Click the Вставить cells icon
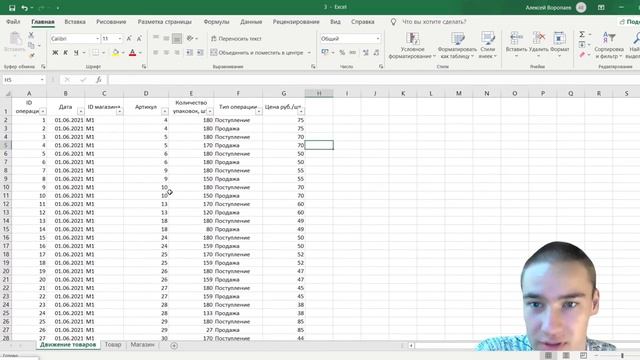 tap(516, 38)
